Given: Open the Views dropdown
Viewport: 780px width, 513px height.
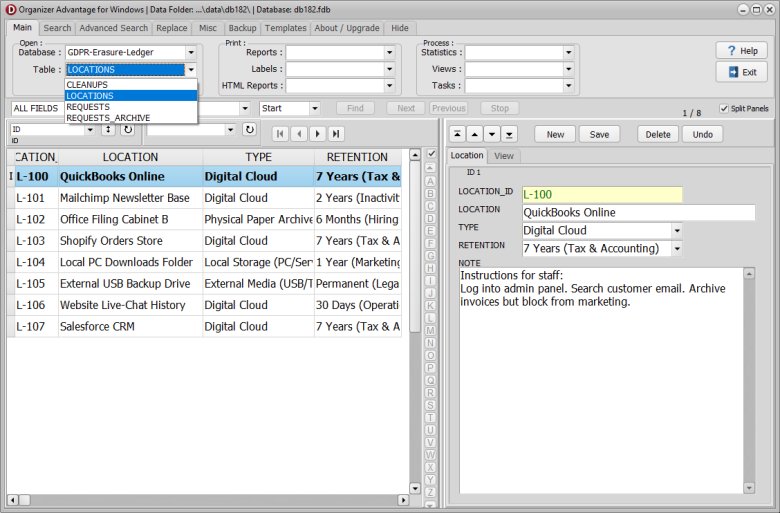Looking at the screenshot, I should click(569, 69).
